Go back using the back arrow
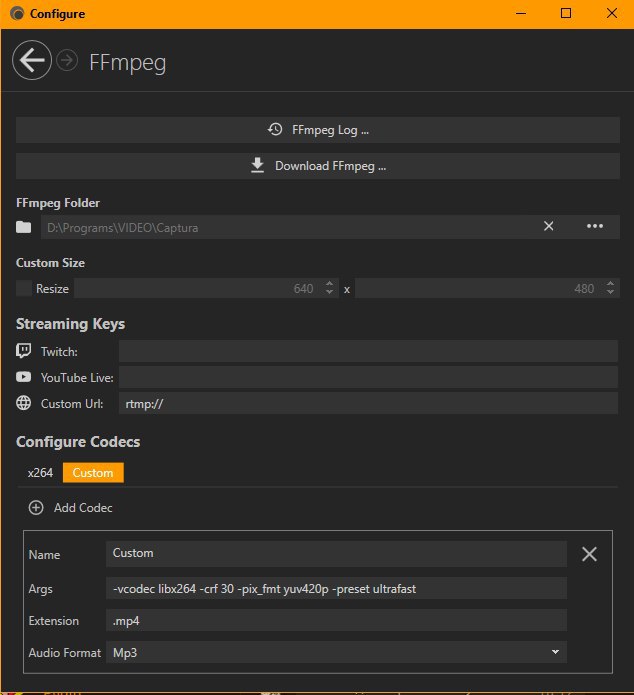This screenshot has height=695, width=634. [32, 60]
